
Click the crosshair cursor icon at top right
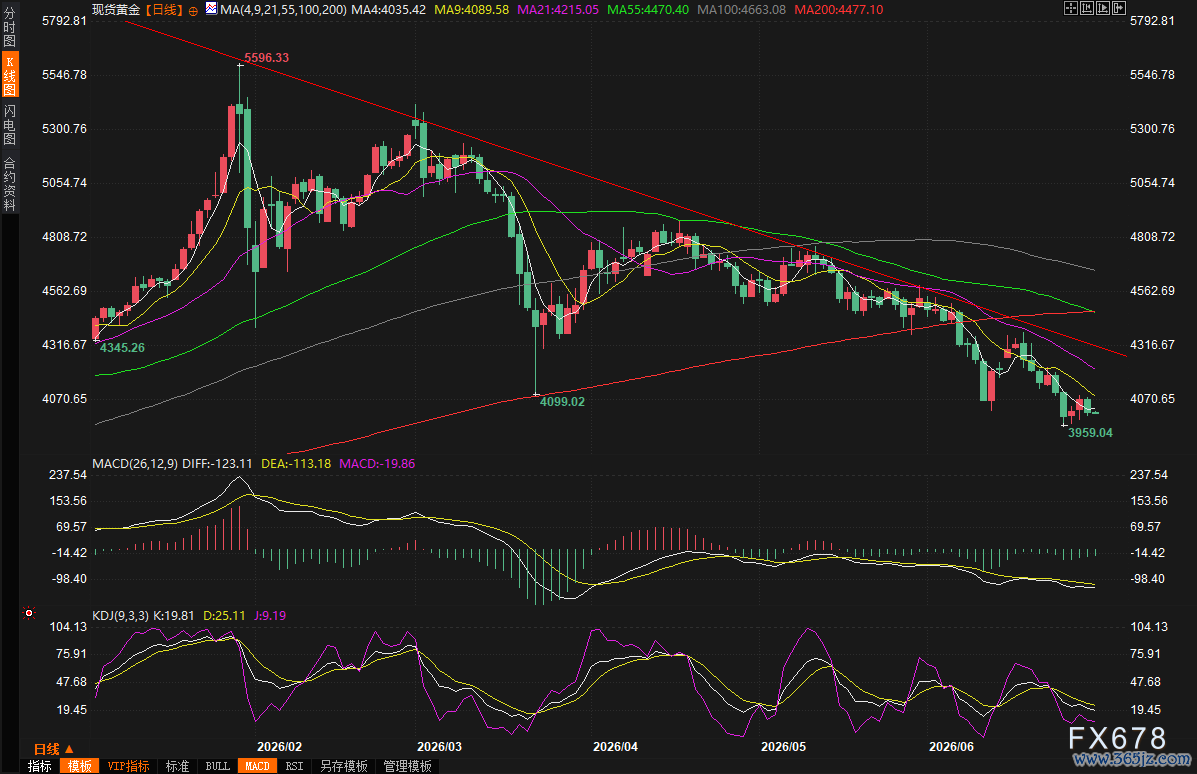tap(1071, 8)
